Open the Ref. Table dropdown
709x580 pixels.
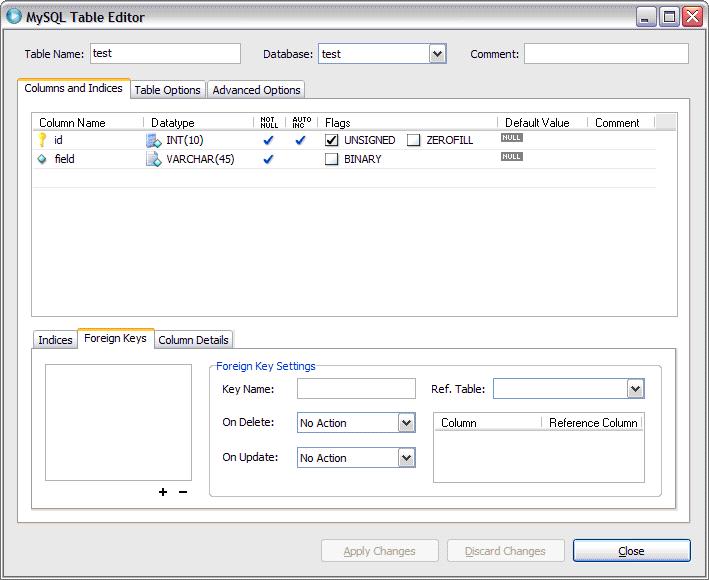point(635,389)
